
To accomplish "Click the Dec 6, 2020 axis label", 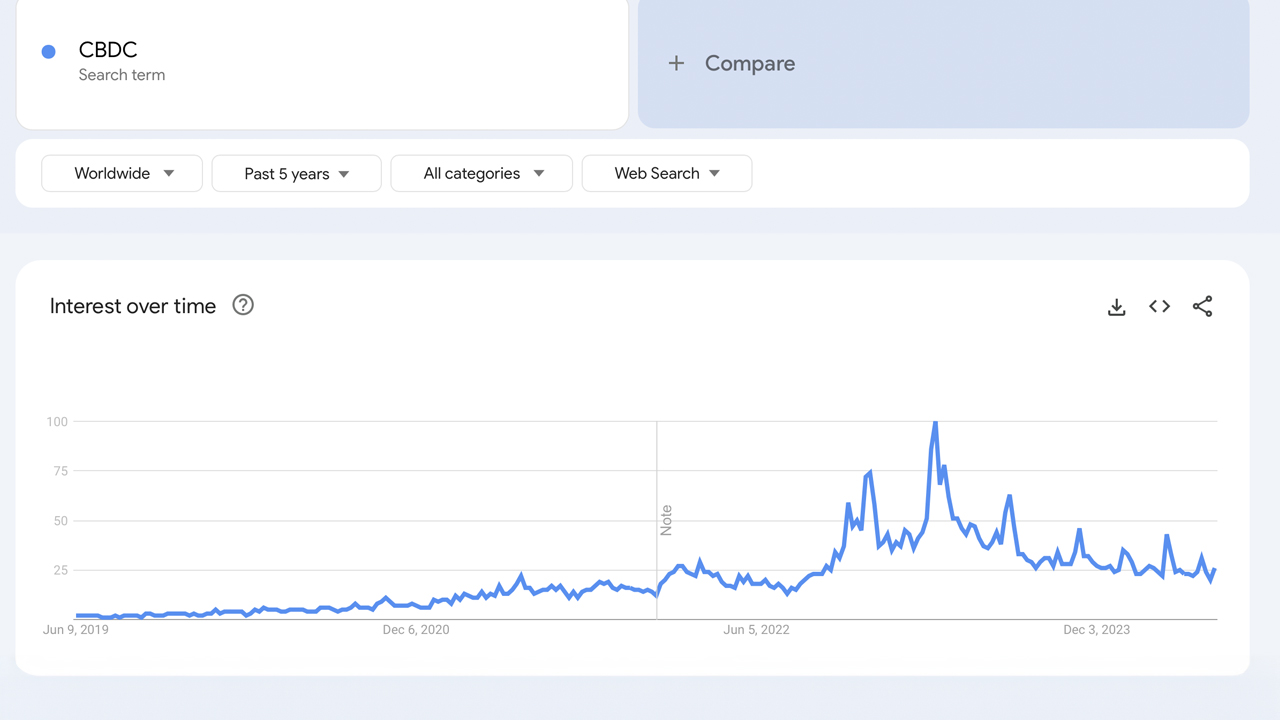I will [416, 629].
